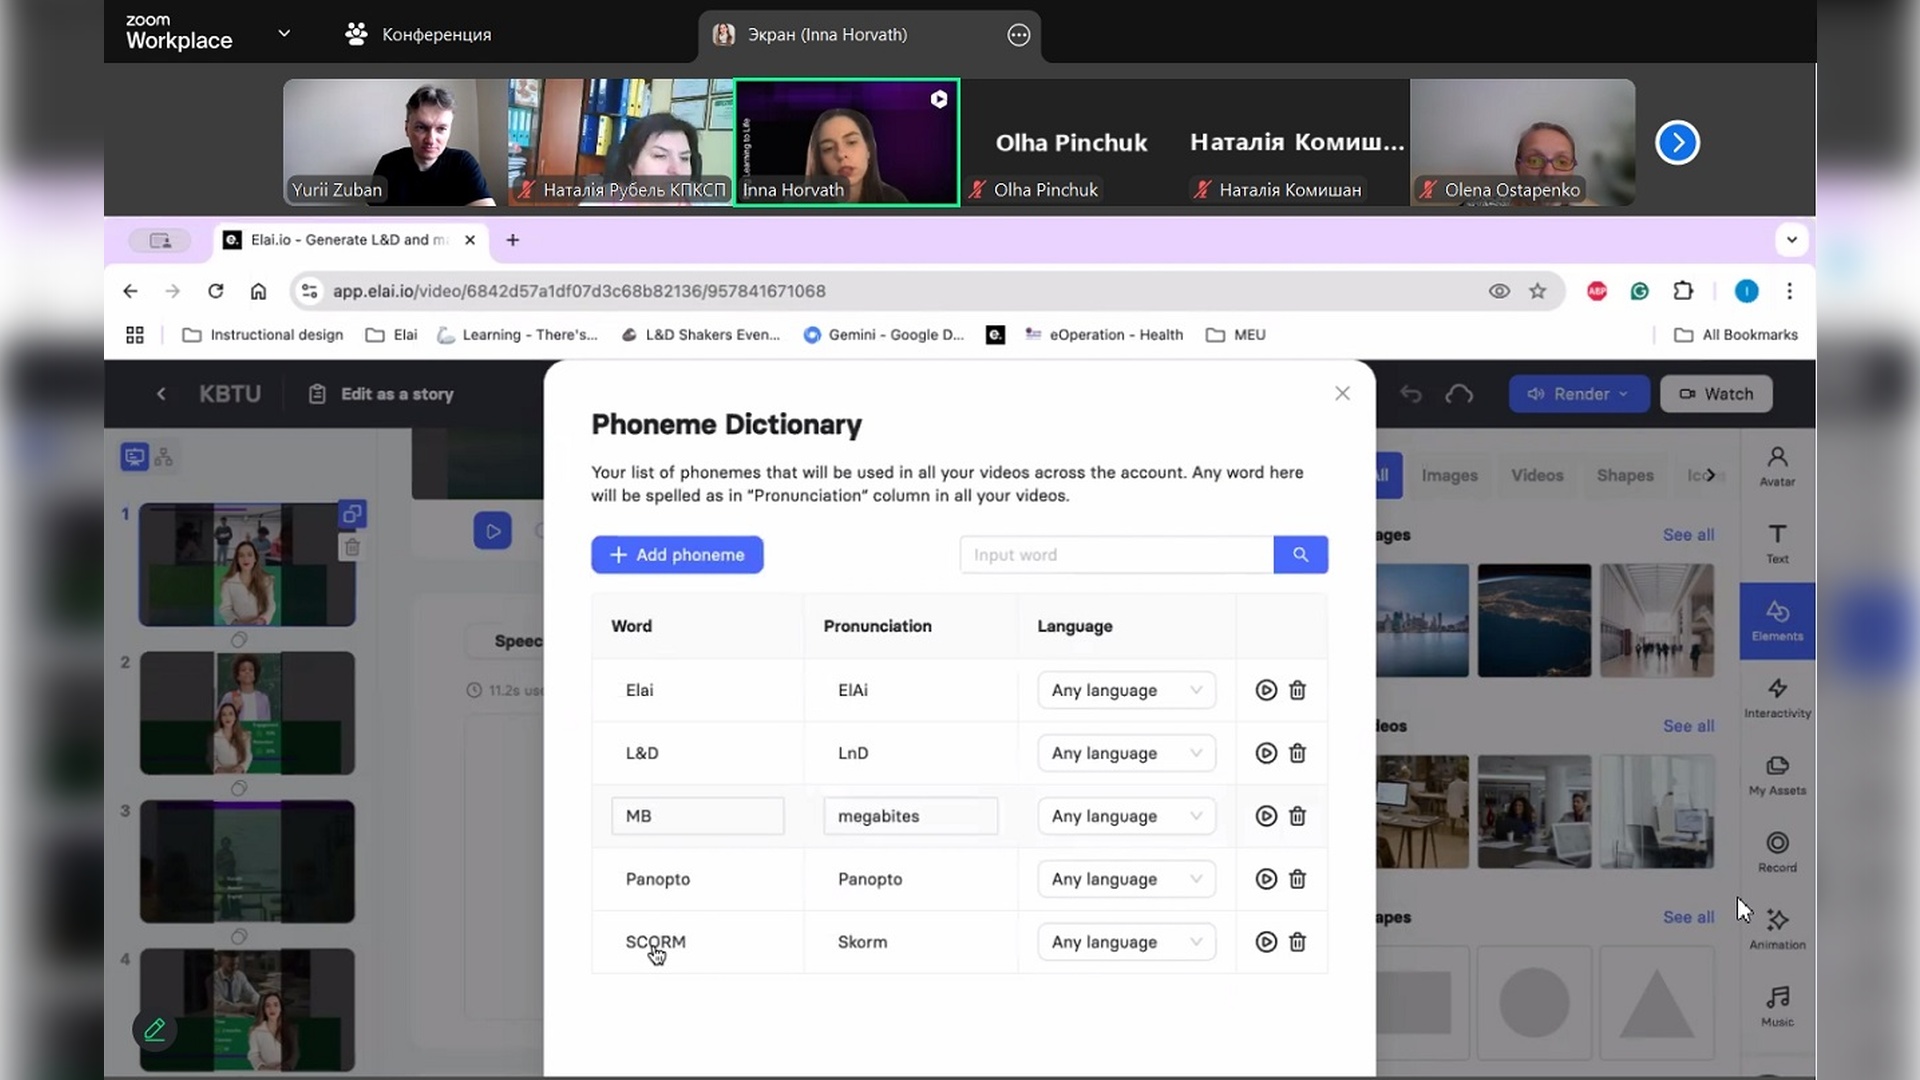Image resolution: width=1920 pixels, height=1080 pixels.
Task: Open the Render dropdown button
Action: tap(1578, 394)
